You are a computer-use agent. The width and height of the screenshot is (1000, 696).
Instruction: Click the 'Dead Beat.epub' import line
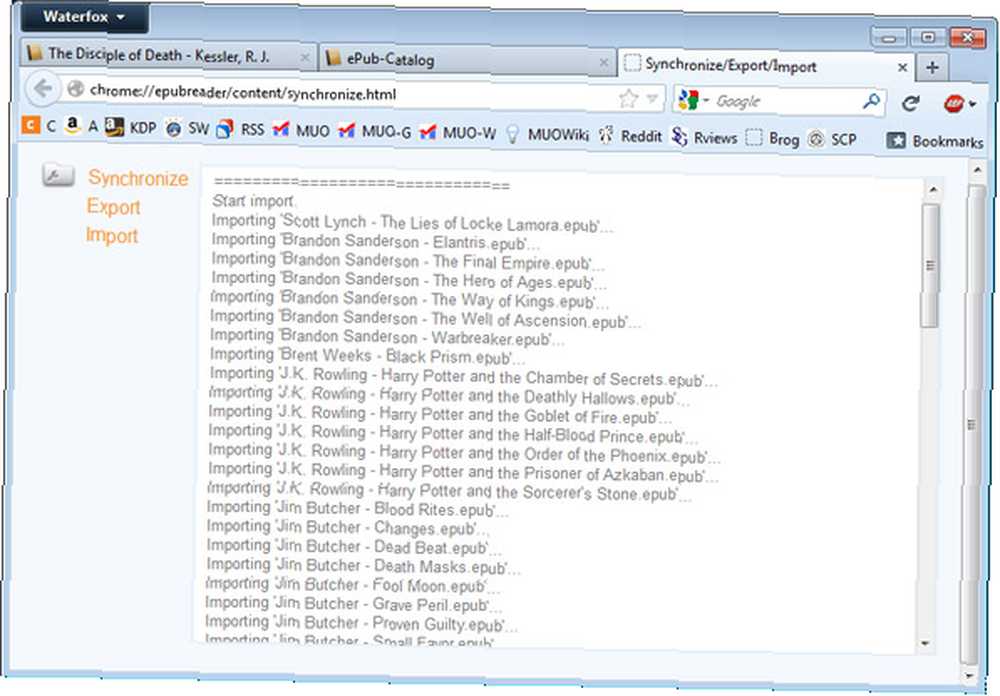354,547
